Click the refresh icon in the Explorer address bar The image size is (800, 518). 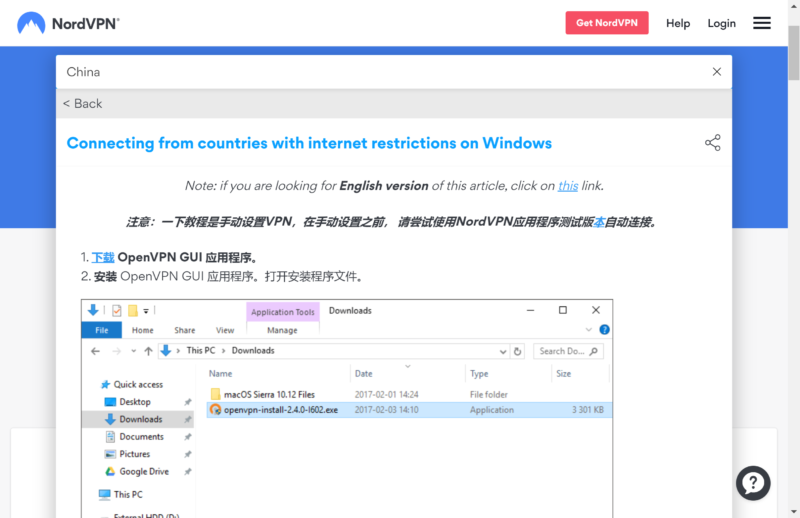pyautogui.click(x=517, y=351)
